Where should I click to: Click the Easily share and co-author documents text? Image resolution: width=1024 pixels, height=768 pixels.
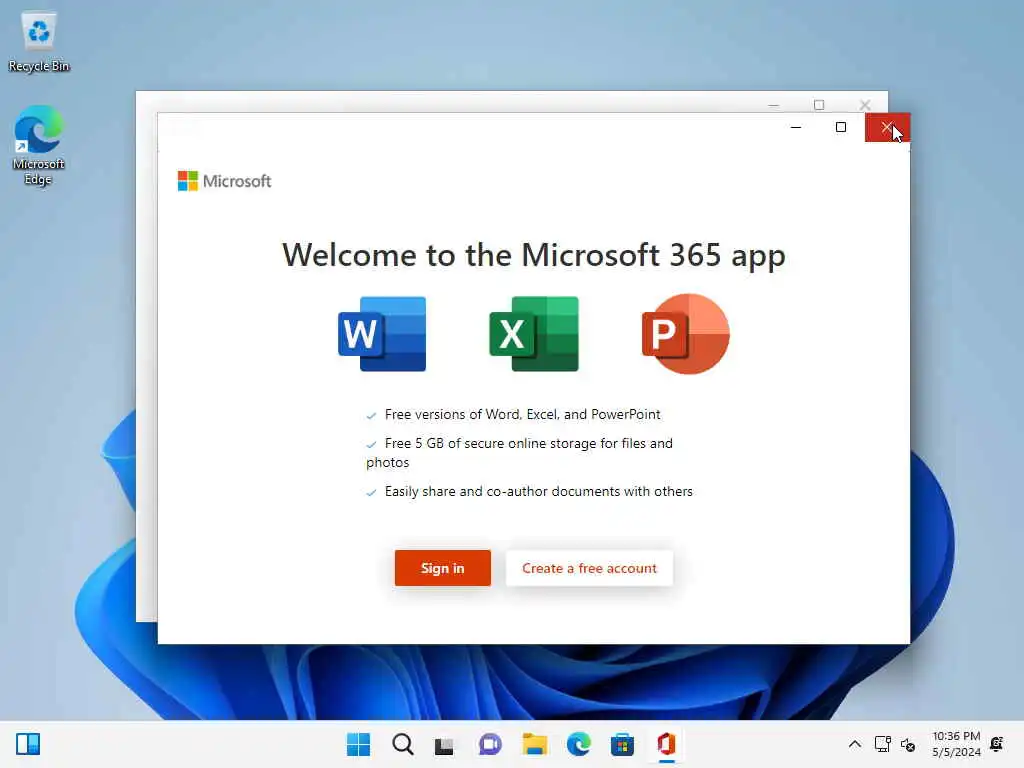click(x=538, y=491)
